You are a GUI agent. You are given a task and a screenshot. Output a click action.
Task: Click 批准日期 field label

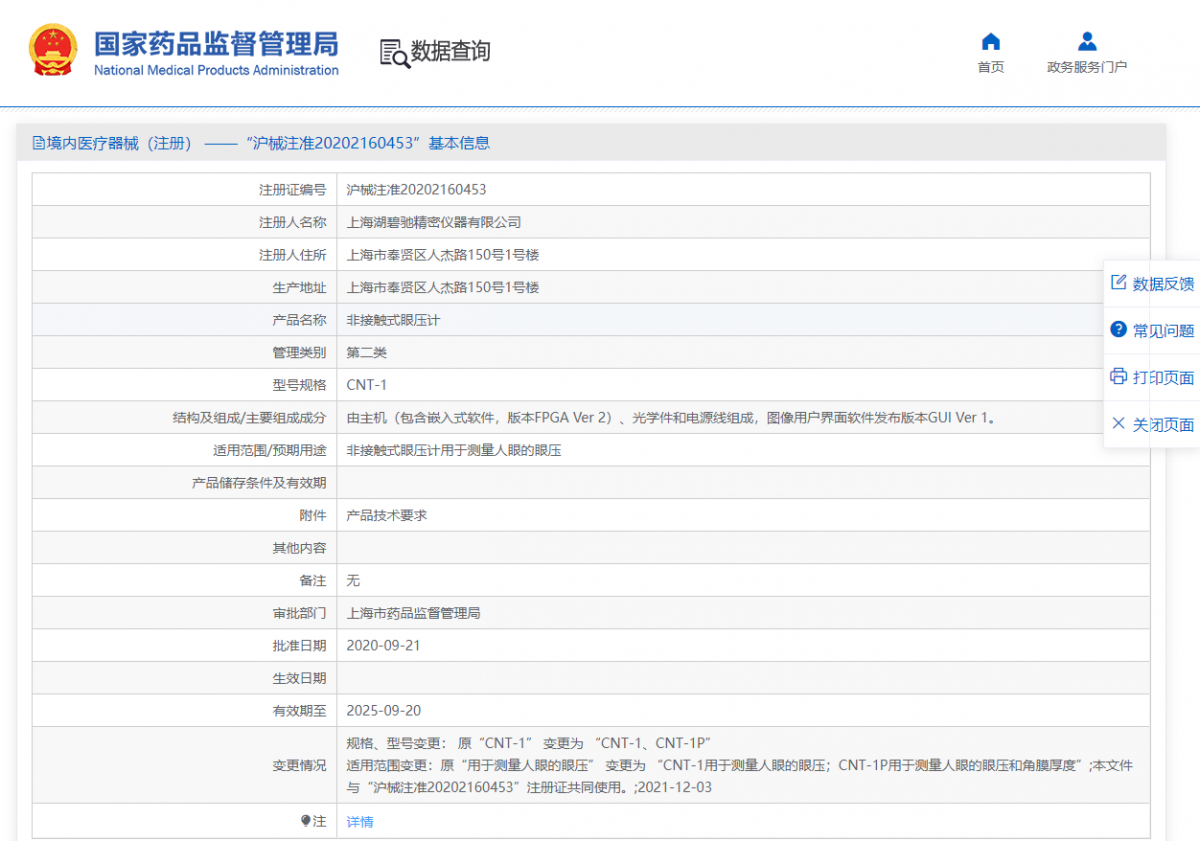click(299, 645)
